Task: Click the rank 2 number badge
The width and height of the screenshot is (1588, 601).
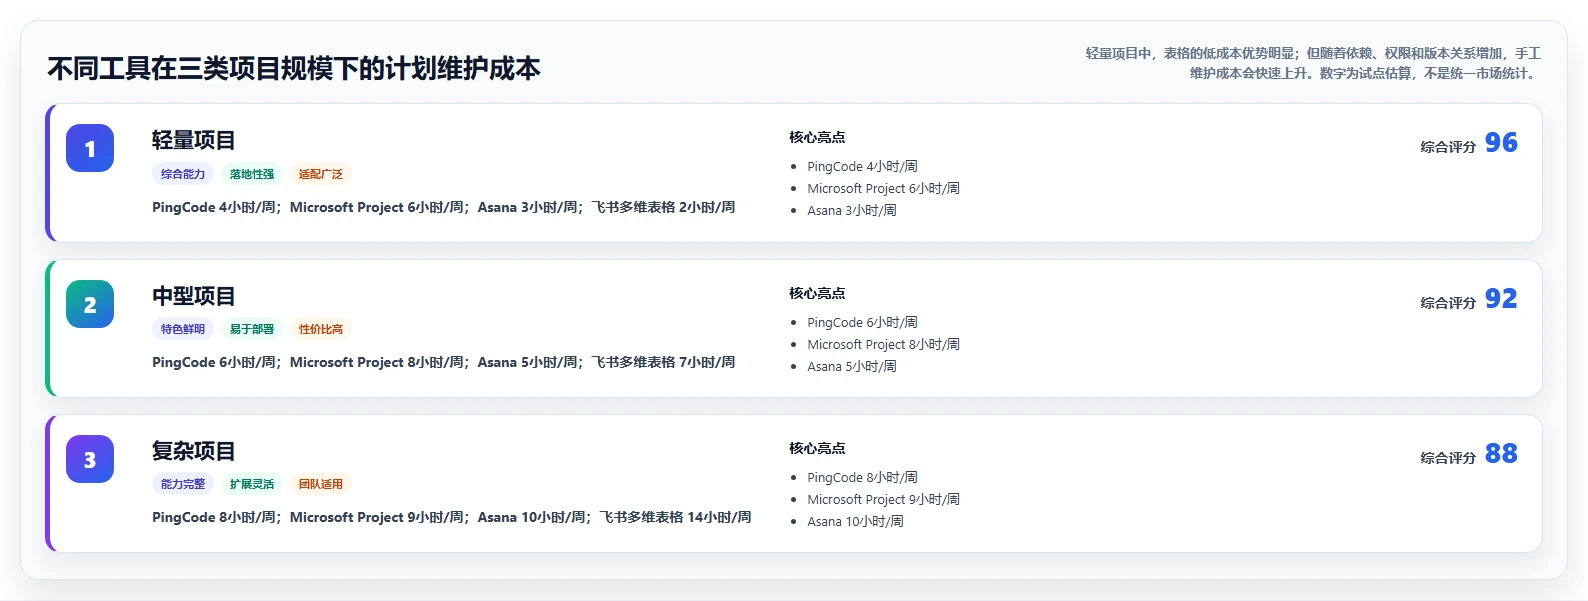Action: click(90, 304)
